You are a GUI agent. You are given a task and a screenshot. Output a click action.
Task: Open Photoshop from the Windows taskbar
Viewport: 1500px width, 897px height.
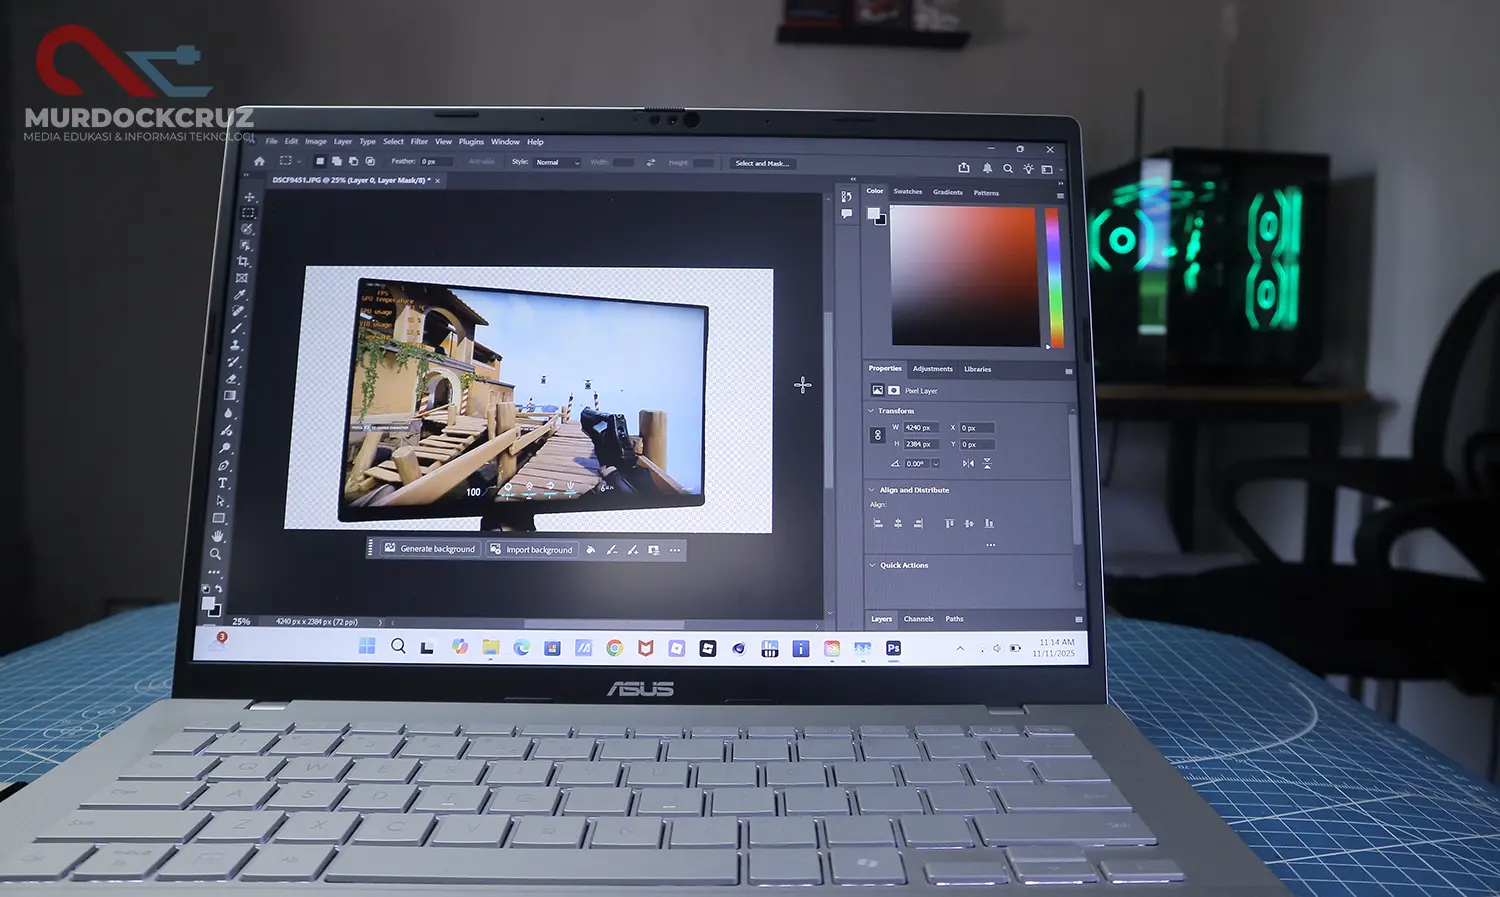(893, 648)
